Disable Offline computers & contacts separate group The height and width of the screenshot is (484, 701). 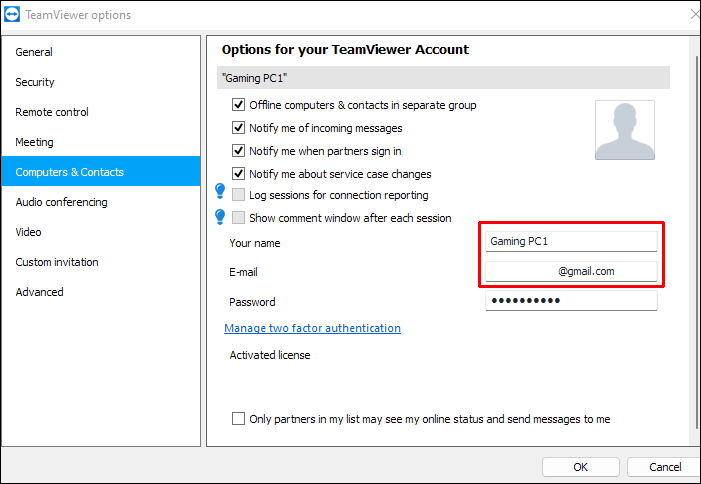(x=239, y=105)
